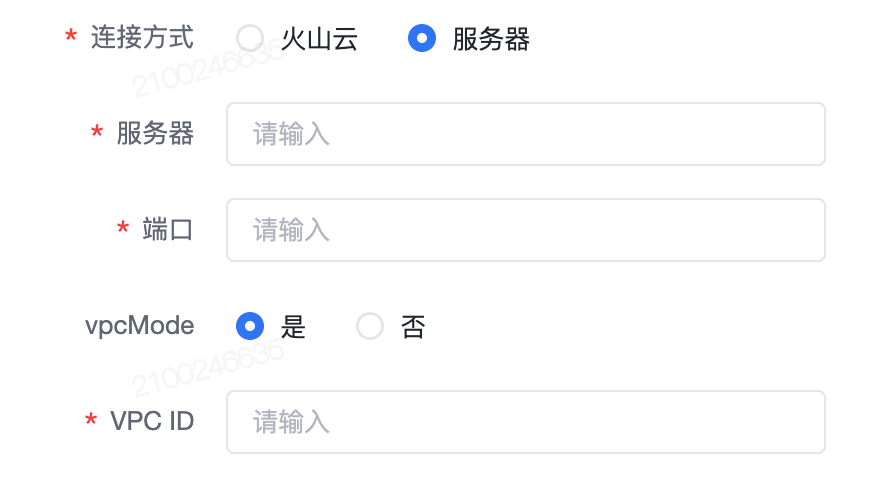Click the 火山云 option label text

(x=319, y=39)
